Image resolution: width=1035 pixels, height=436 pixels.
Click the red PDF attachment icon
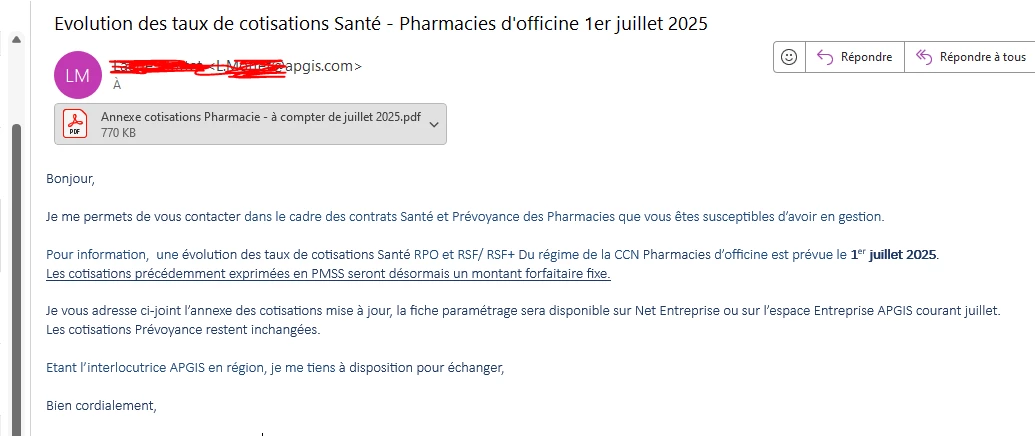click(76, 124)
